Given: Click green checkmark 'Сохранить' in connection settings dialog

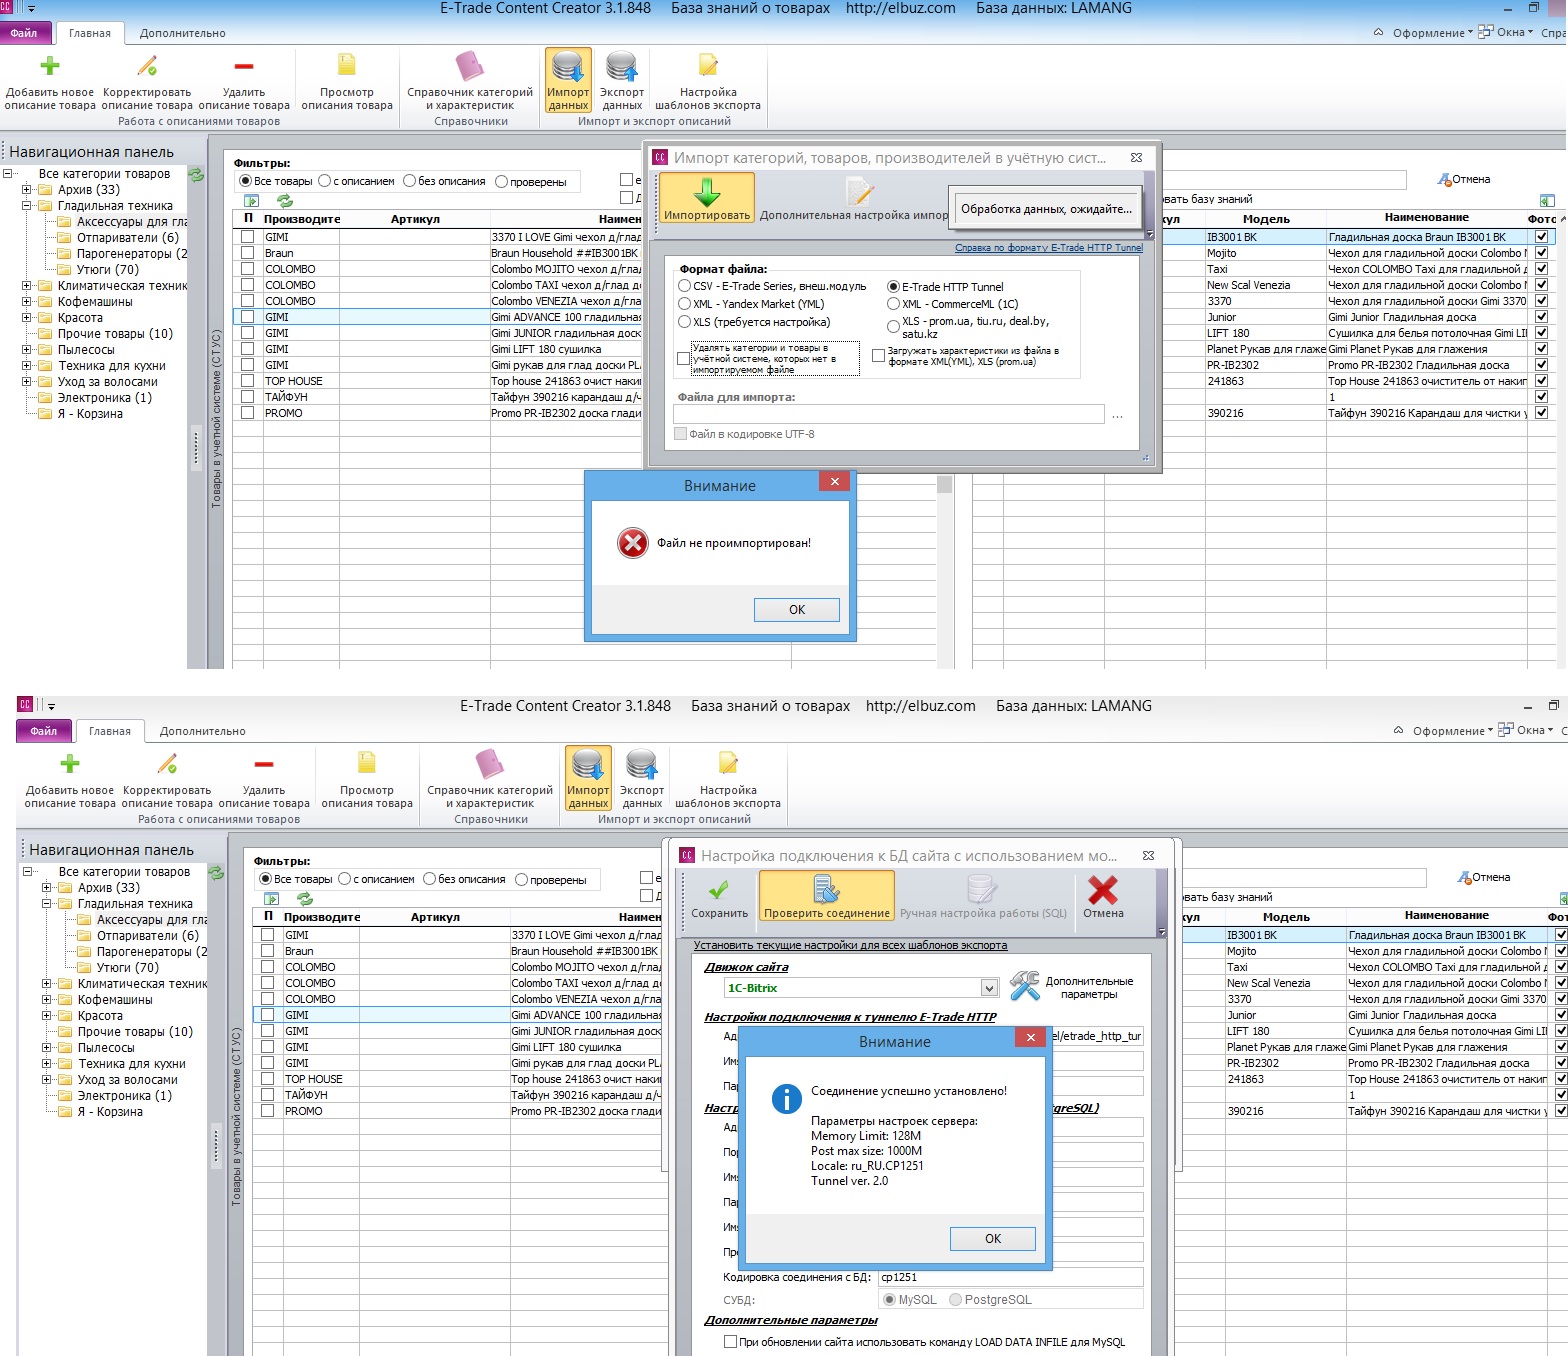Looking at the screenshot, I should (719, 896).
